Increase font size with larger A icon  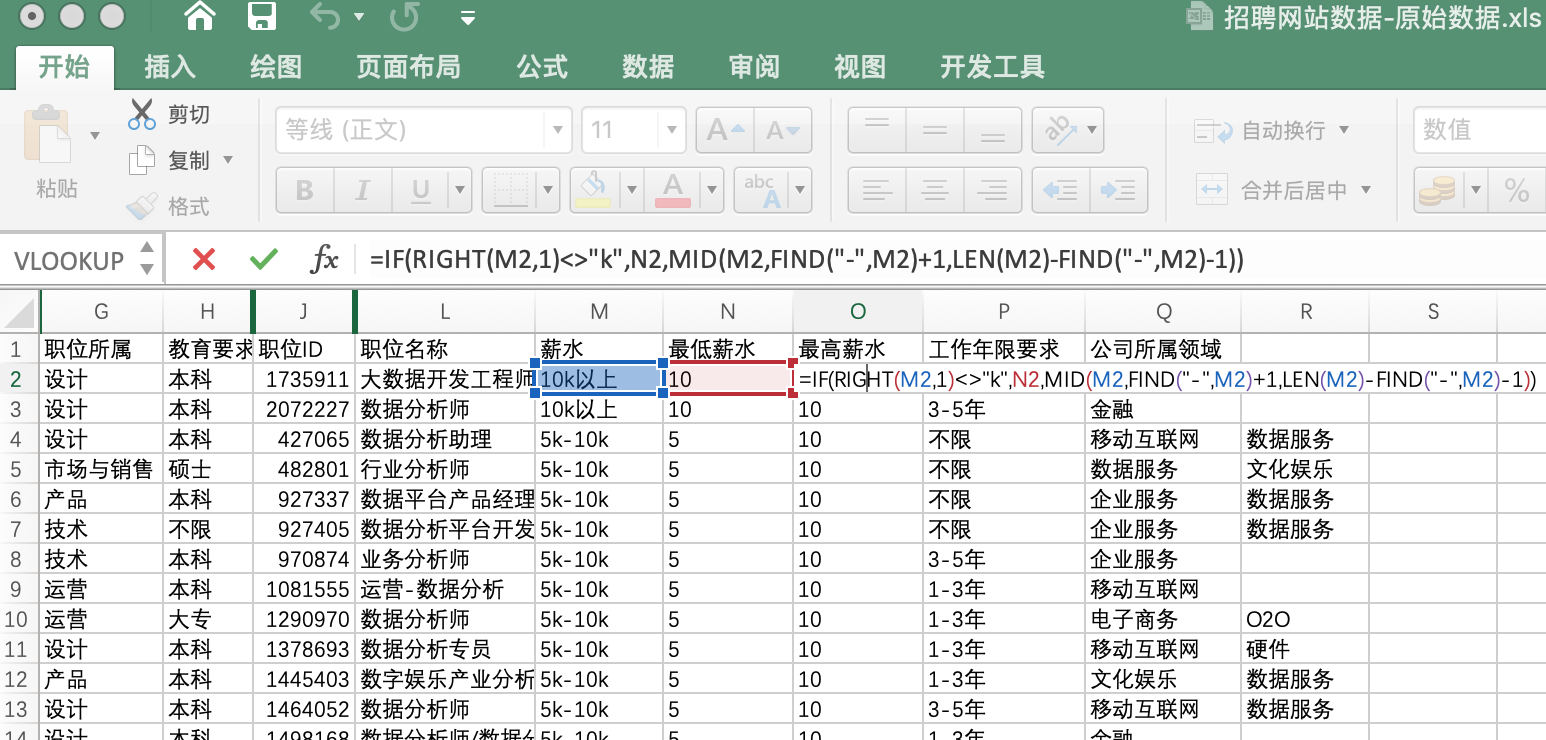click(725, 131)
